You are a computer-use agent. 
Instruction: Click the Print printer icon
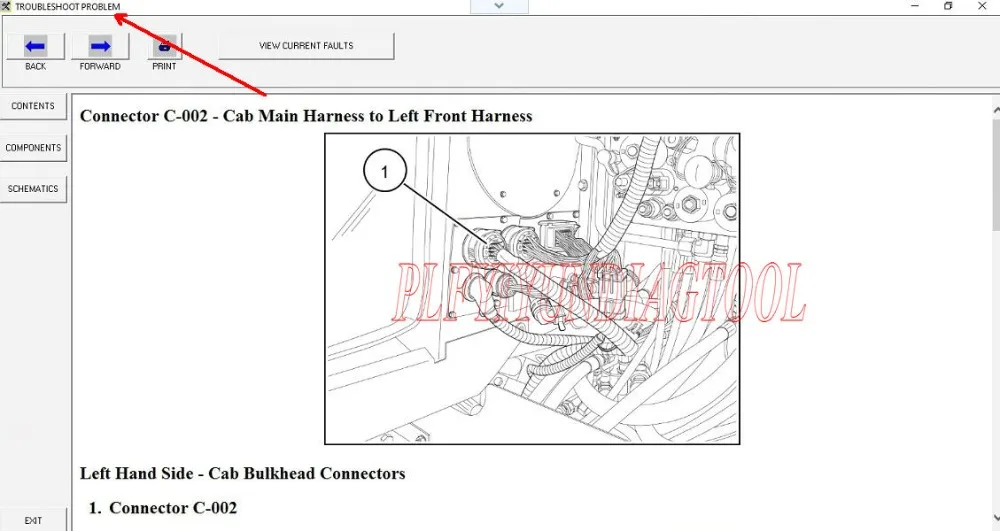165,46
